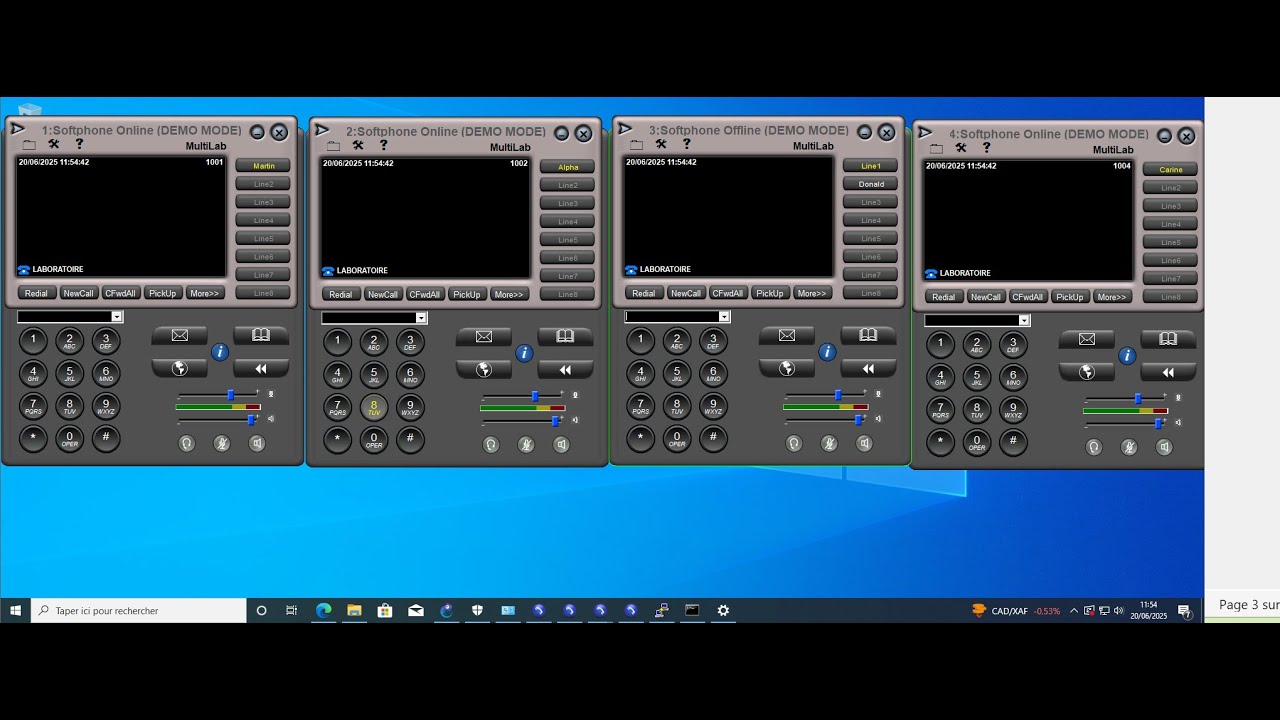Toggle headset mode in Softphone 4
The image size is (1280, 720).
coord(1093,447)
